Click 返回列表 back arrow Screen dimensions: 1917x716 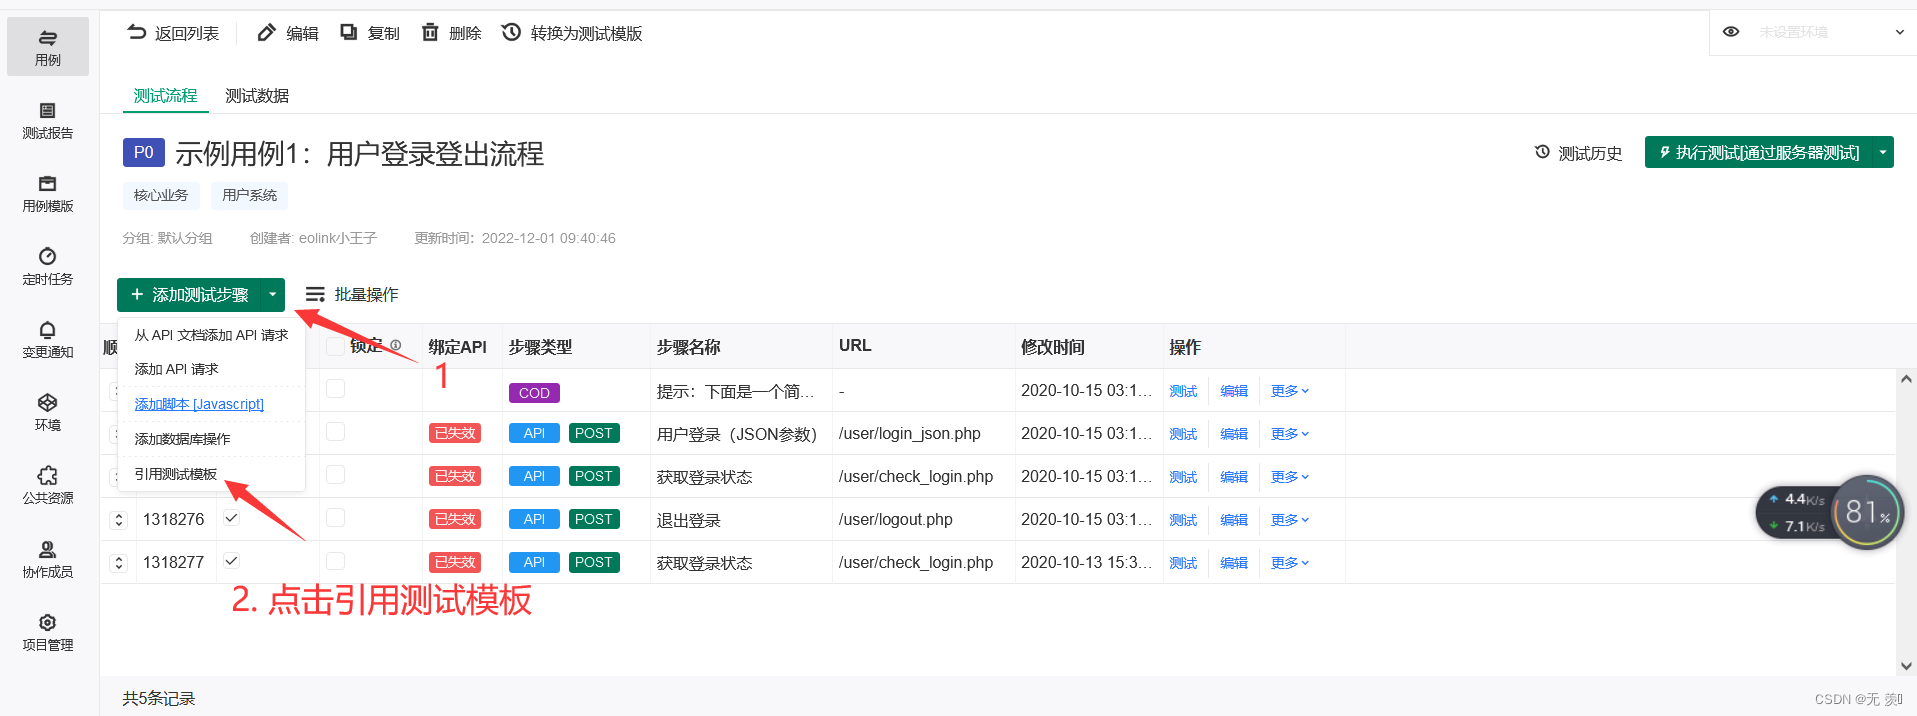tap(172, 33)
